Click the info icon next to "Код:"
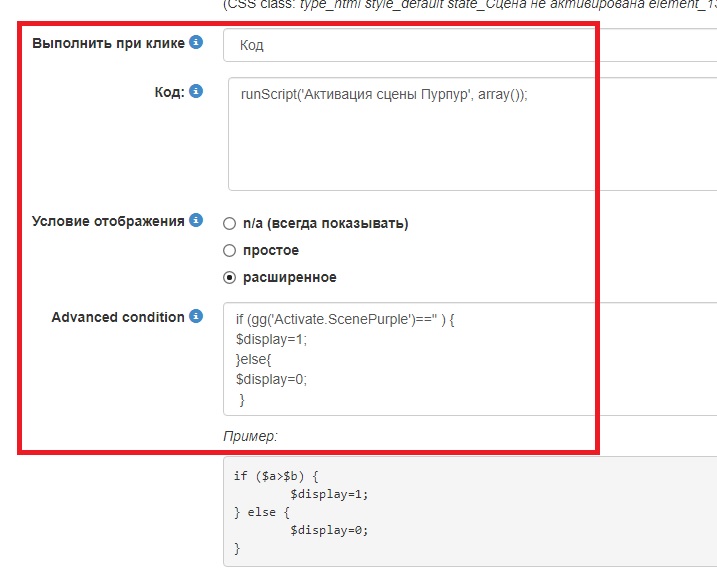Viewport: 717px width, 578px height. [x=196, y=91]
